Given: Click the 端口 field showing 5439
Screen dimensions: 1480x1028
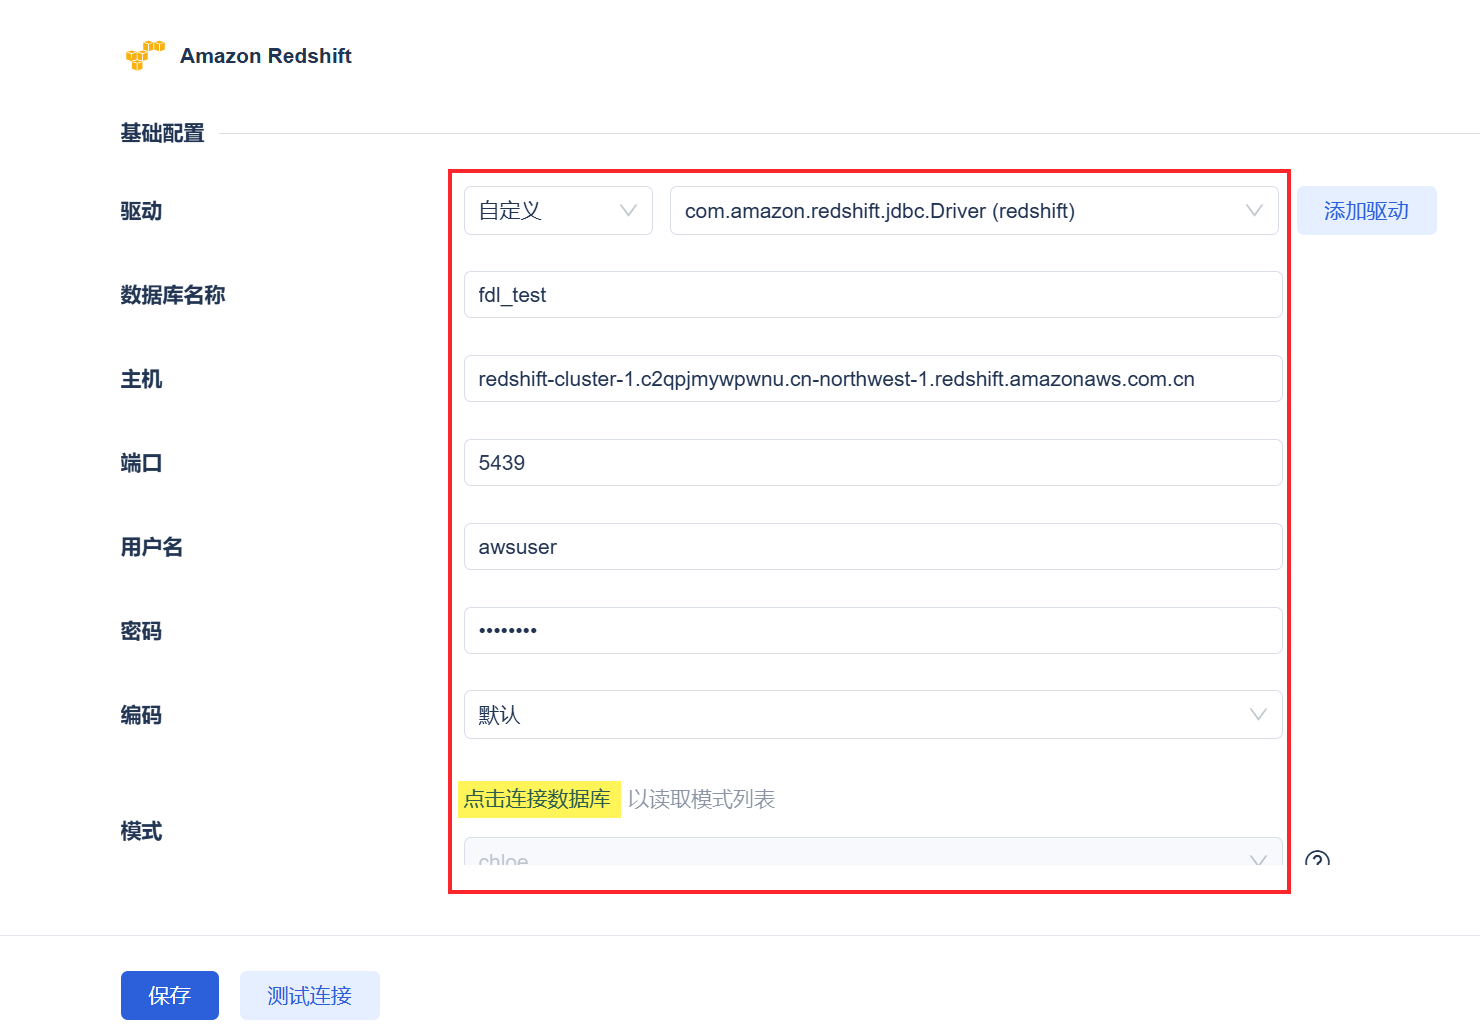Looking at the screenshot, I should (873, 463).
